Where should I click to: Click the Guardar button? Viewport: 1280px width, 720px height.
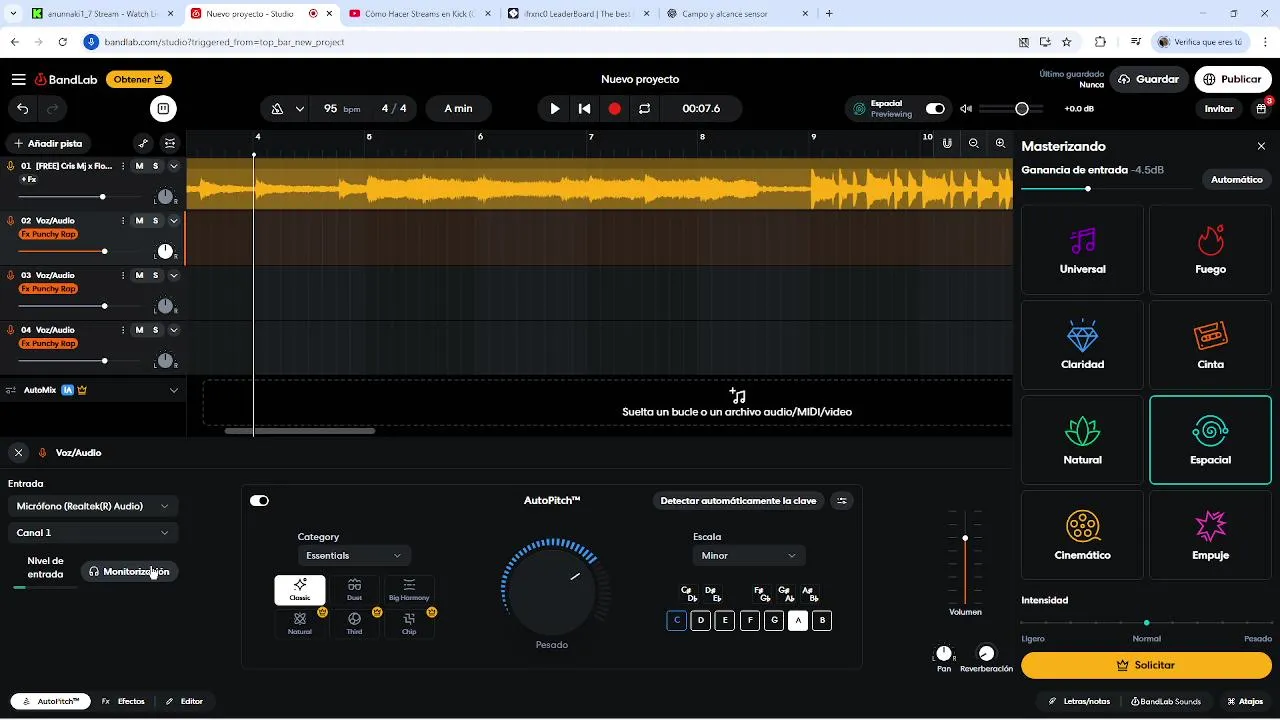click(1149, 79)
